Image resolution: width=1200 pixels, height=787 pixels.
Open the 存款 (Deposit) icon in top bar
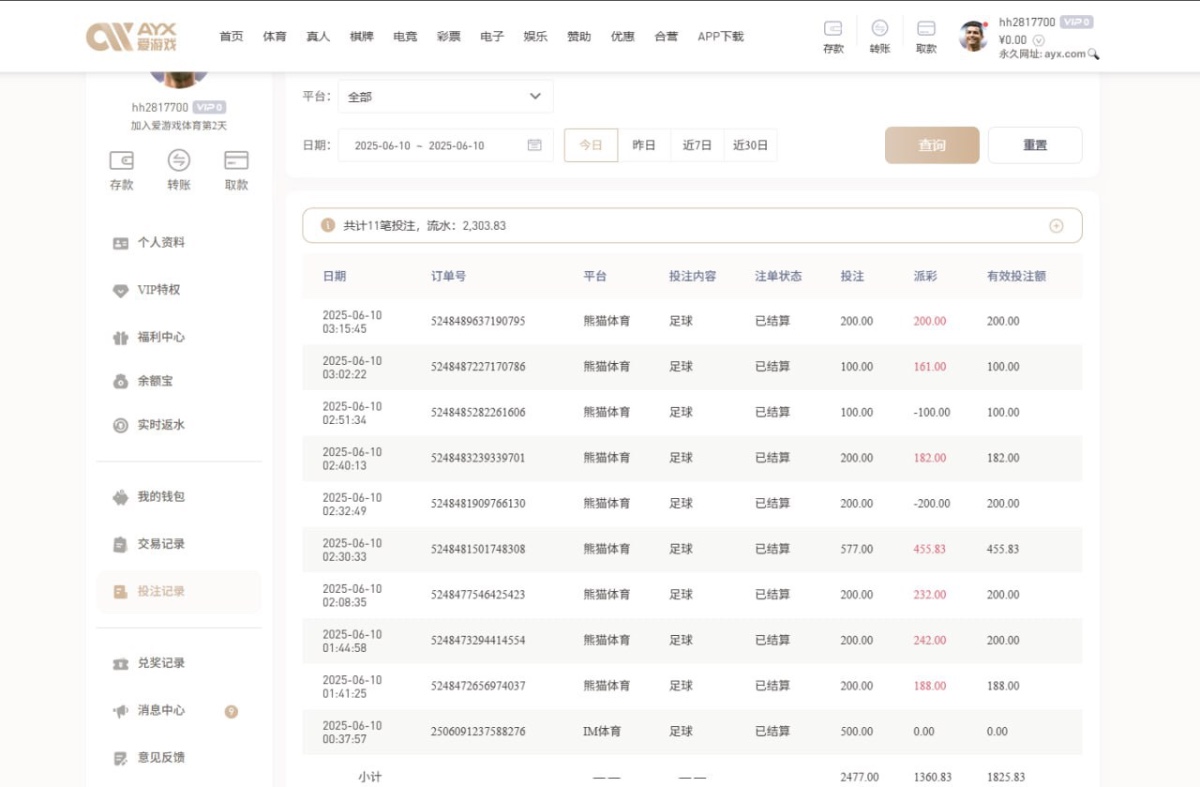pos(833,36)
